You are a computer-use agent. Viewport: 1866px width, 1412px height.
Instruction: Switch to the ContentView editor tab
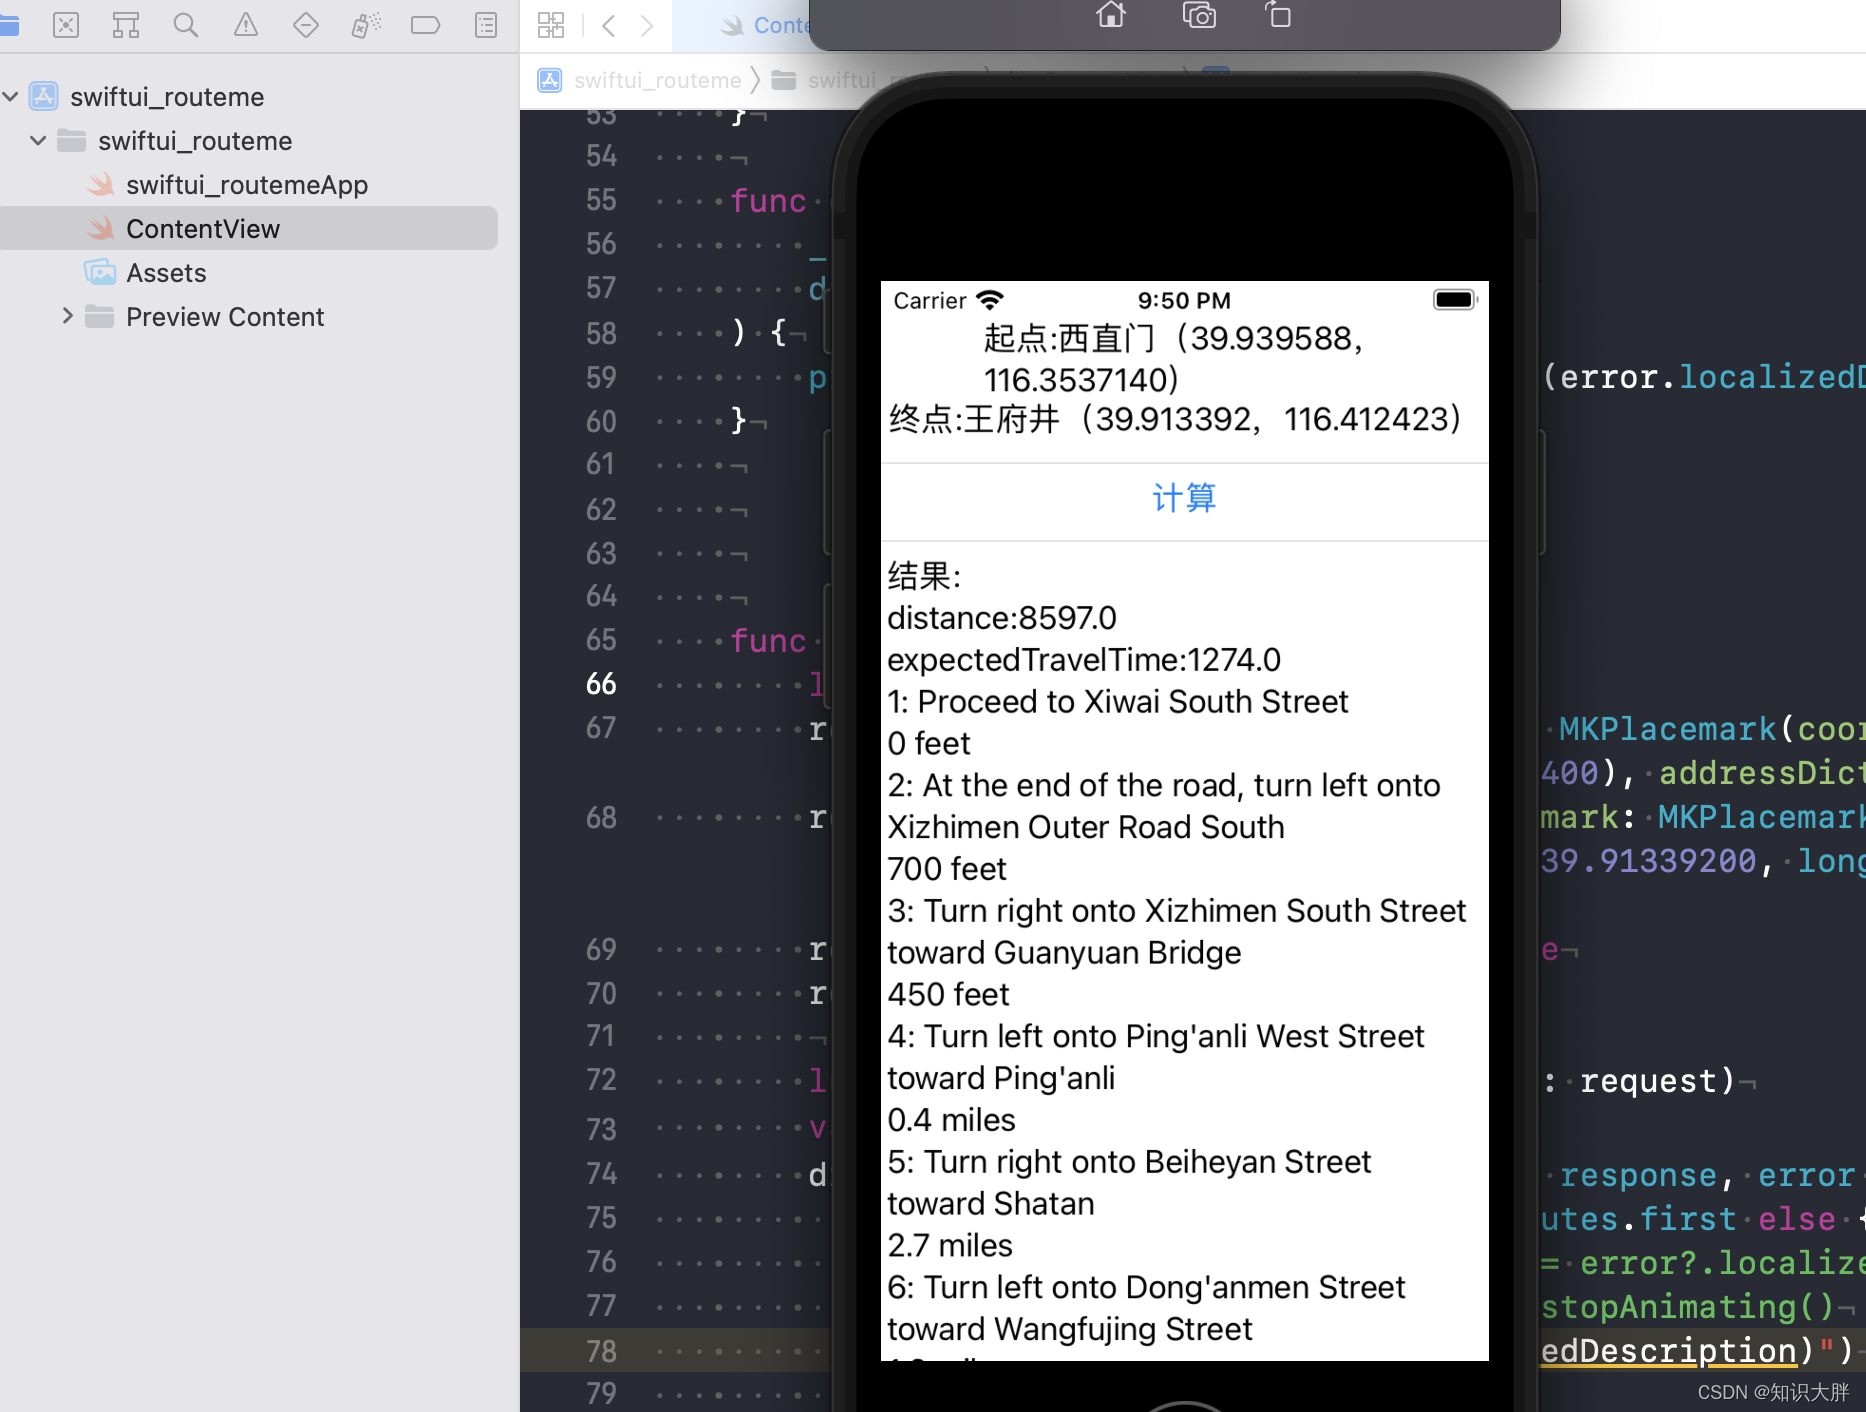tap(780, 25)
